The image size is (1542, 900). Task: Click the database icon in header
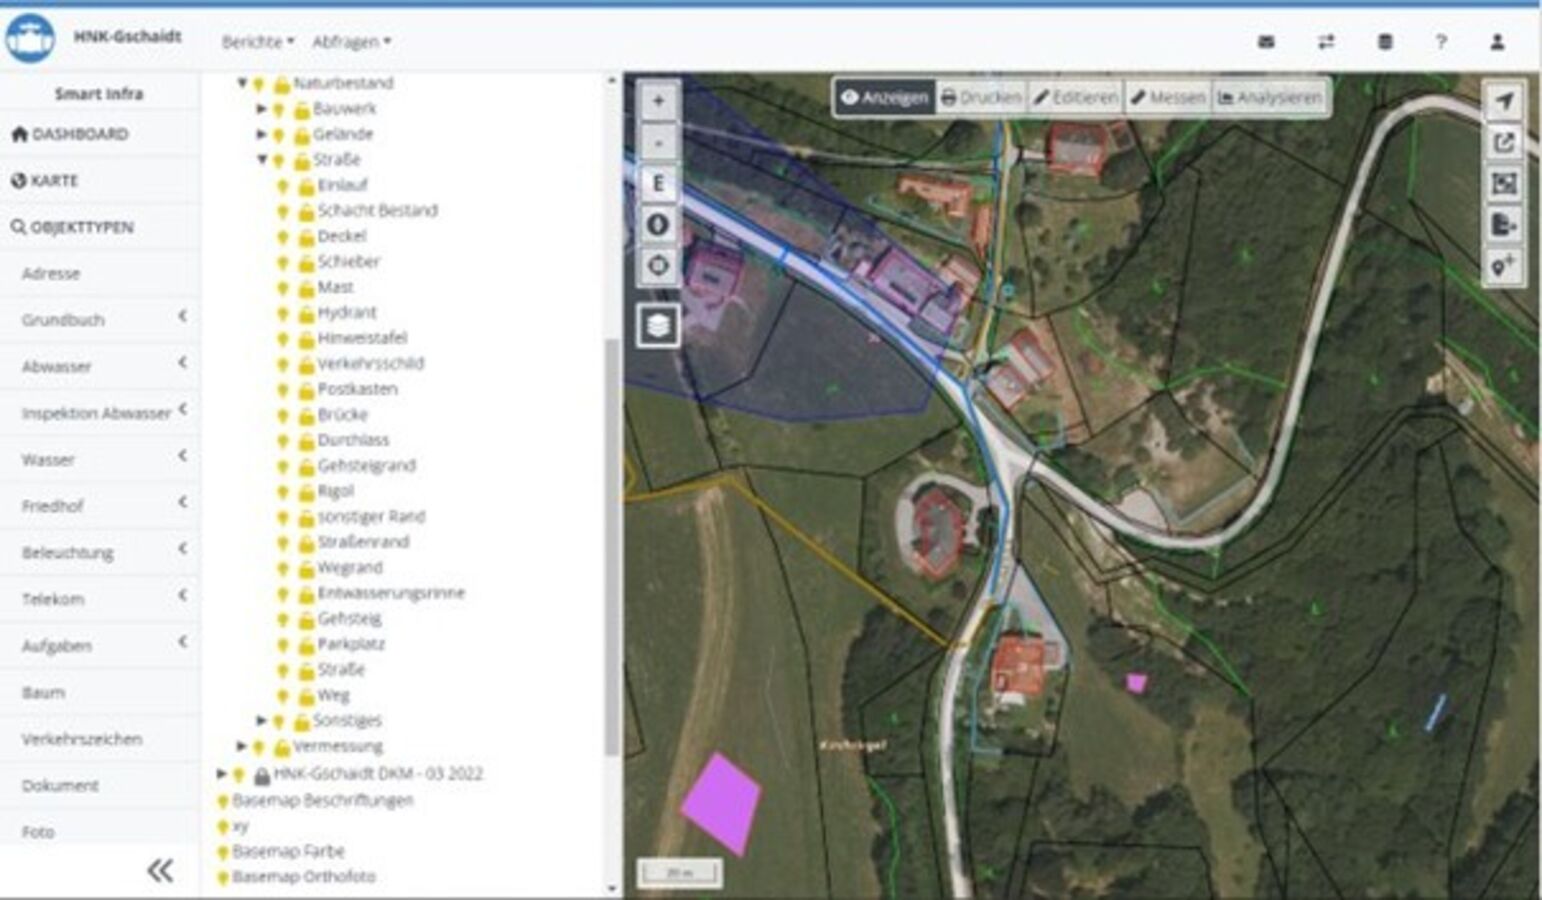click(x=1385, y=42)
